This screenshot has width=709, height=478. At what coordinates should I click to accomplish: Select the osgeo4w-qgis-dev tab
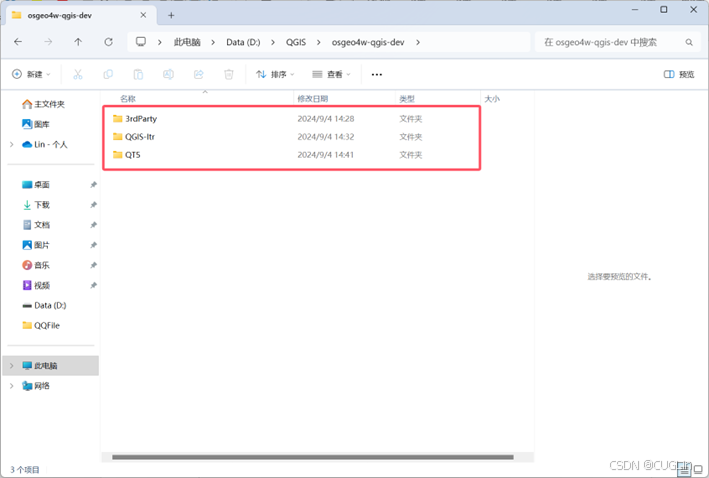pyautogui.click(x=80, y=15)
